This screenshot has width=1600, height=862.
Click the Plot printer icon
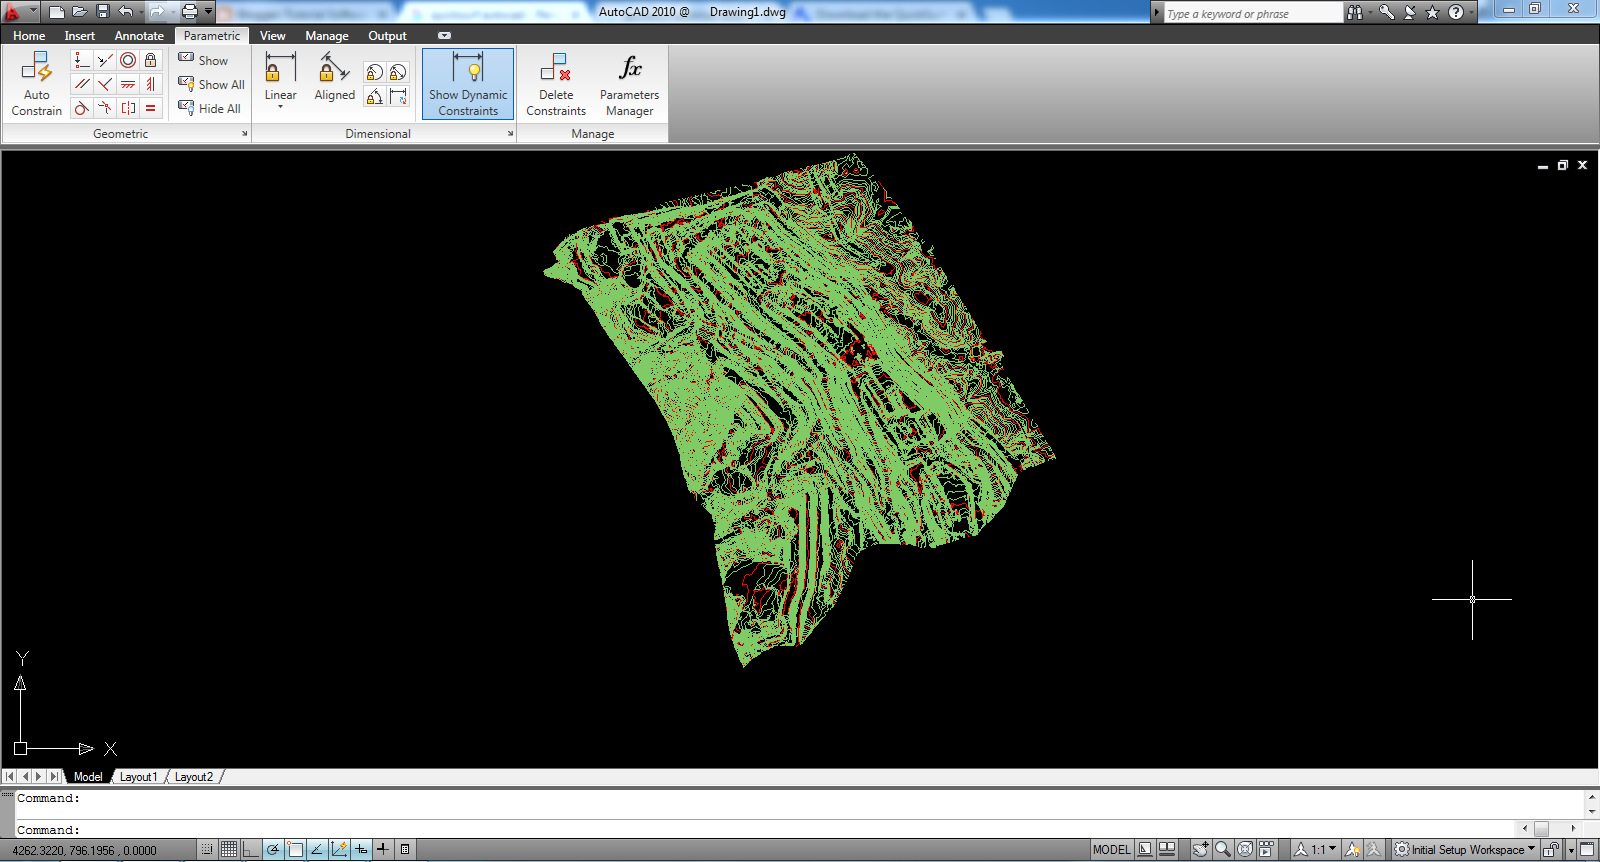(190, 12)
